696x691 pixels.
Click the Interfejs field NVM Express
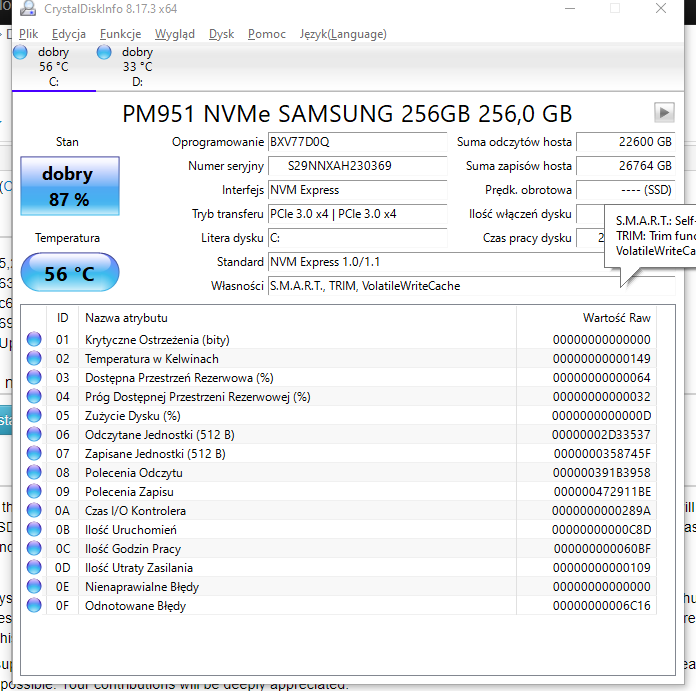pyautogui.click(x=357, y=190)
